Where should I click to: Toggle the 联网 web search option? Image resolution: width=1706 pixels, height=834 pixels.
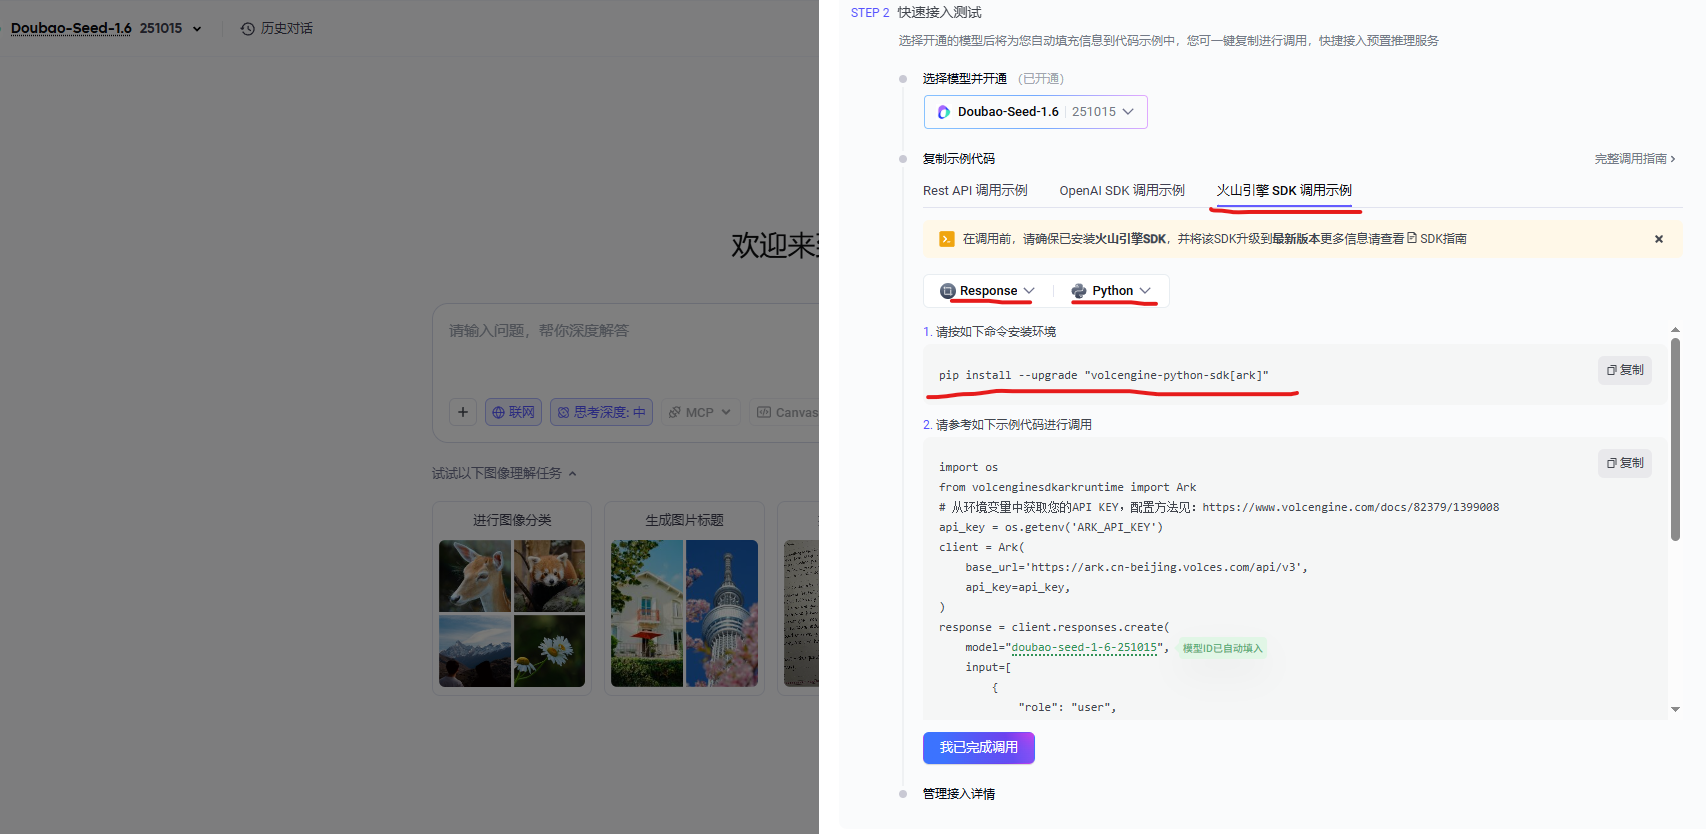point(513,412)
